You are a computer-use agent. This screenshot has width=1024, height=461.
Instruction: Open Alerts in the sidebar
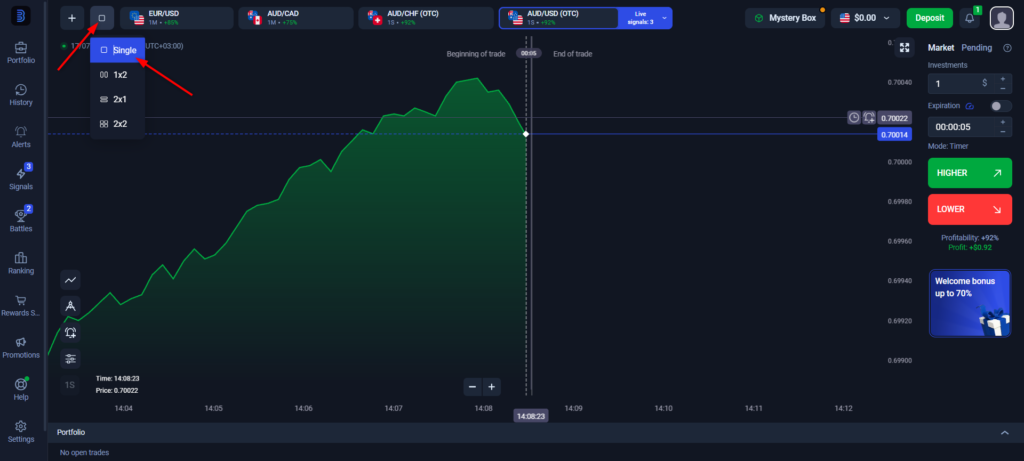coord(21,137)
